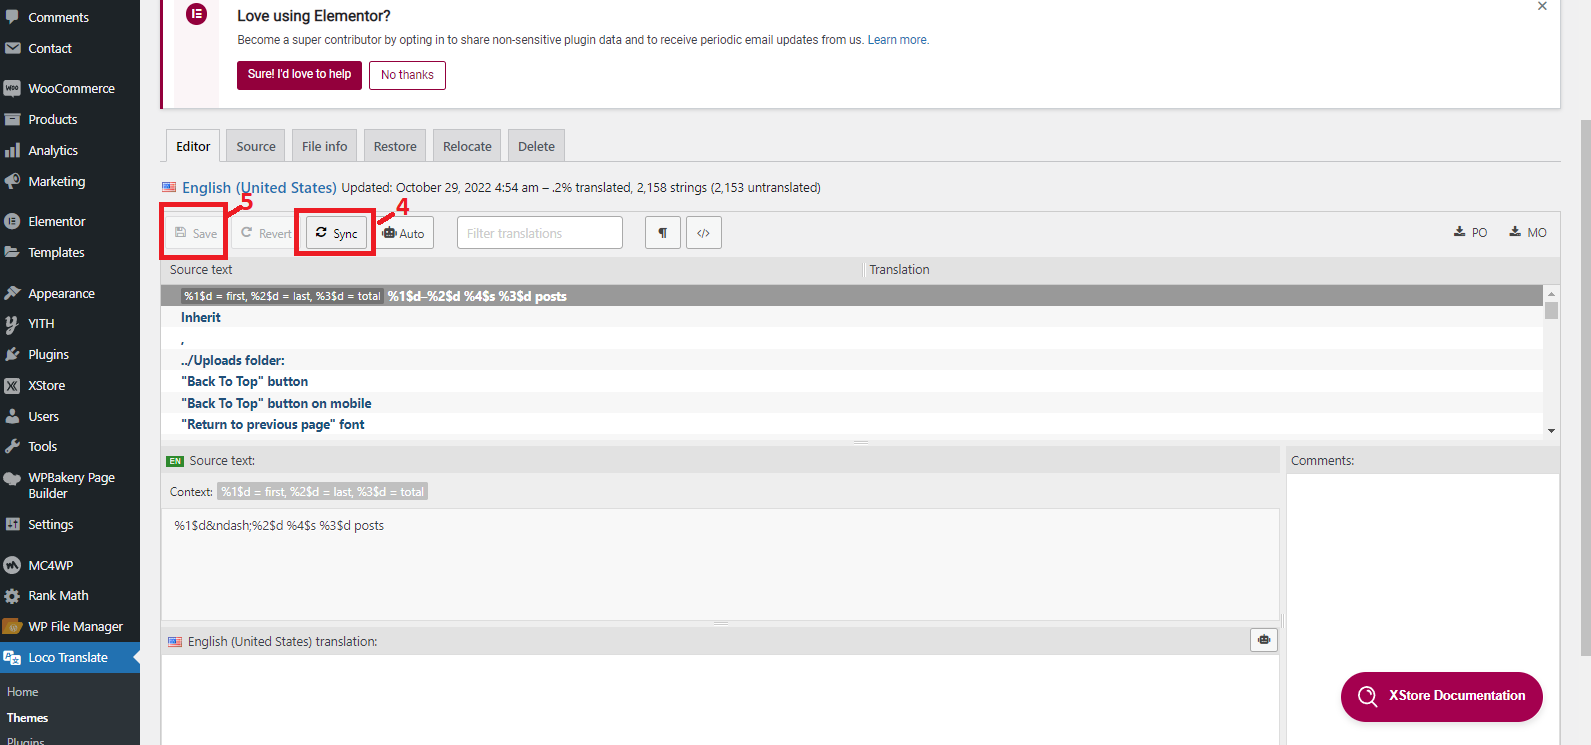The height and width of the screenshot is (745, 1591).
Task: Open WPBakery Page Builder
Action: [70, 485]
